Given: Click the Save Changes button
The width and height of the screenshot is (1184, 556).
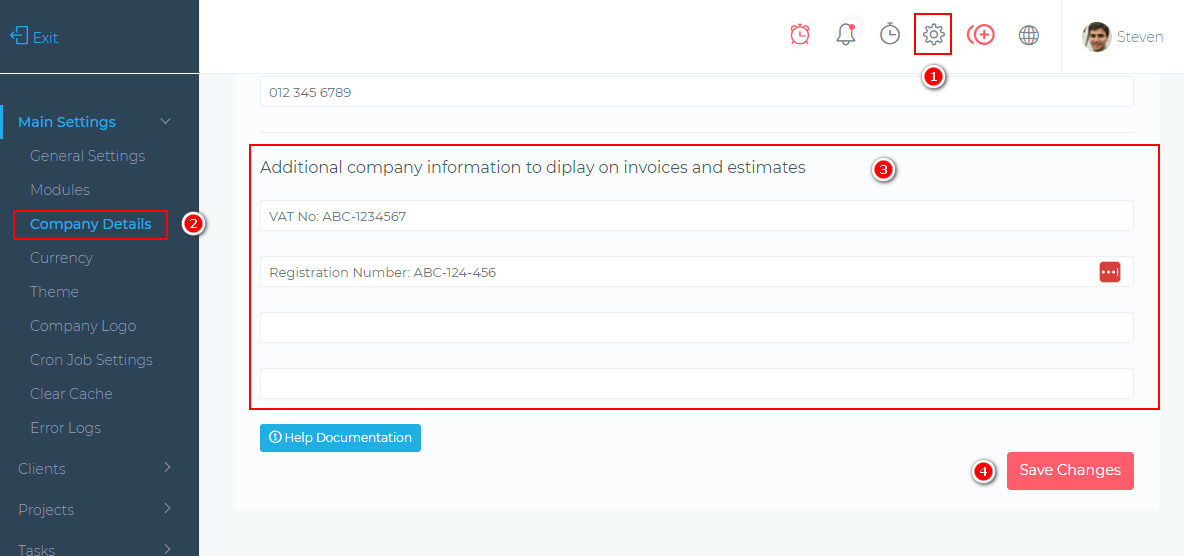Looking at the screenshot, I should click(1070, 471).
